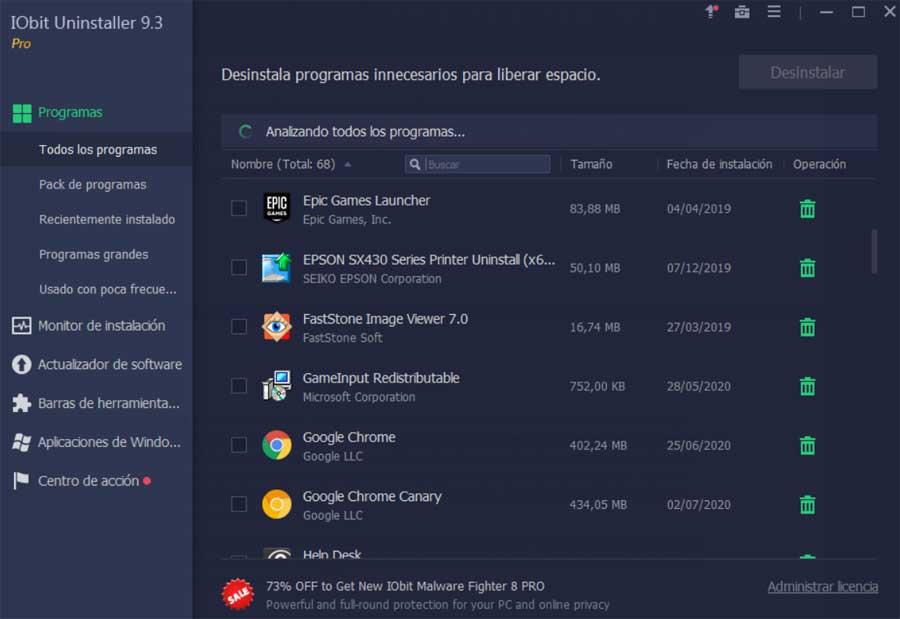Open the hamburger menu icon
900x619 pixels.
click(774, 11)
